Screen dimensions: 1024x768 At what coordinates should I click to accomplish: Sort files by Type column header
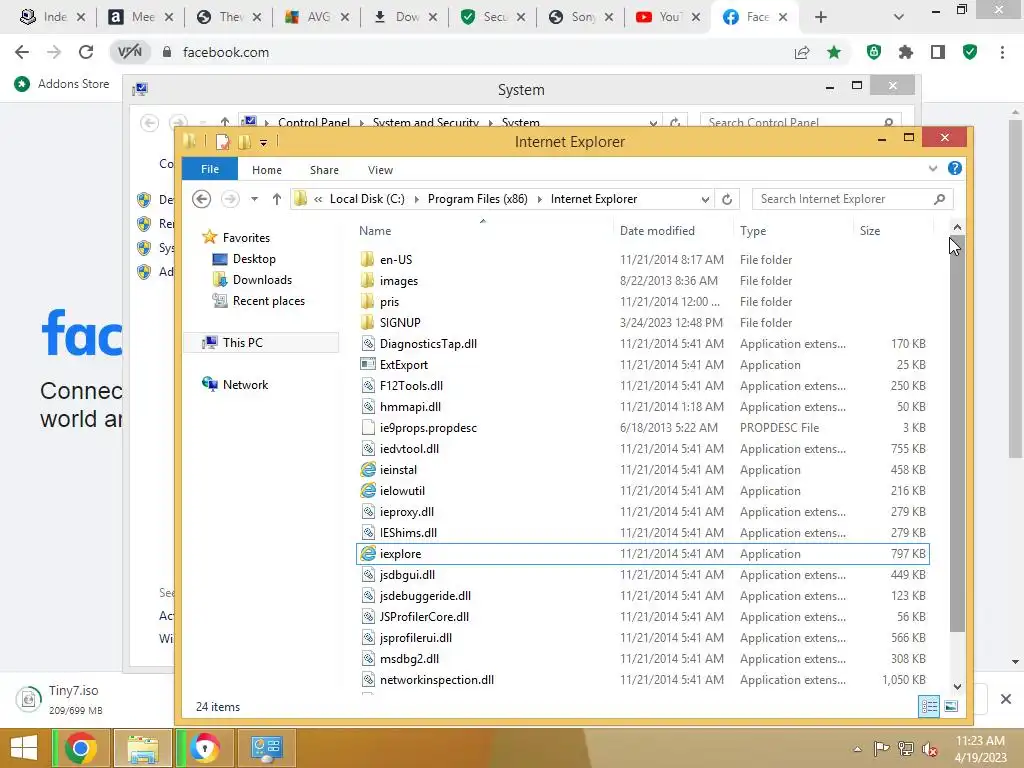[x=753, y=231]
